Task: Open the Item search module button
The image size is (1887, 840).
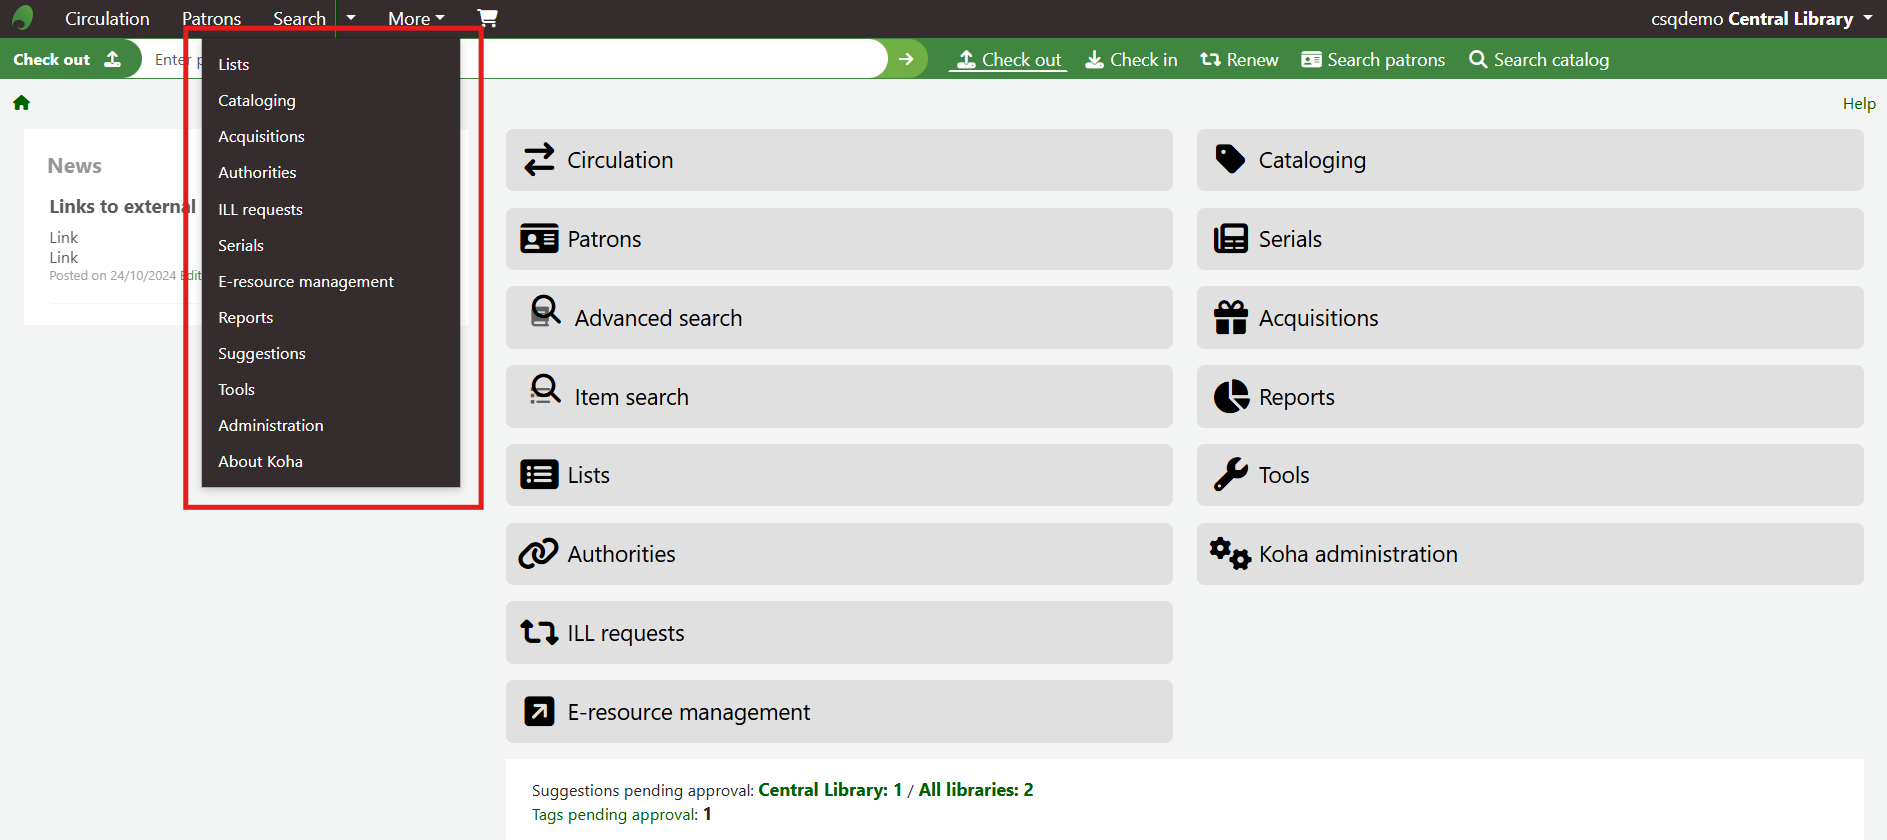Action: pyautogui.click(x=839, y=397)
